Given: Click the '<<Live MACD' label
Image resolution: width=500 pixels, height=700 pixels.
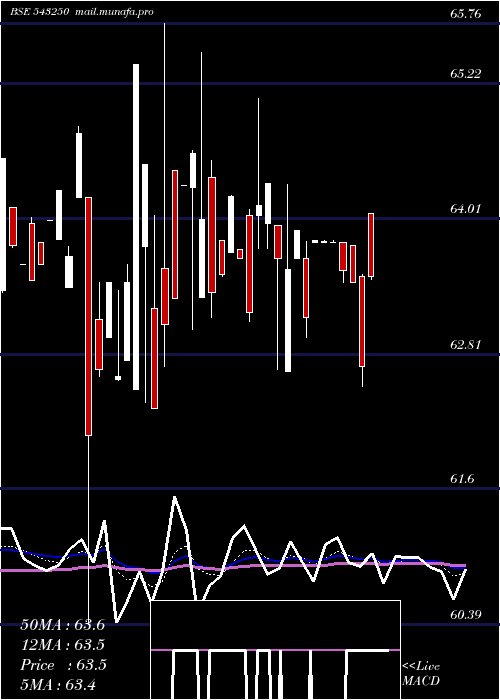Looking at the screenshot, I should [421, 673].
